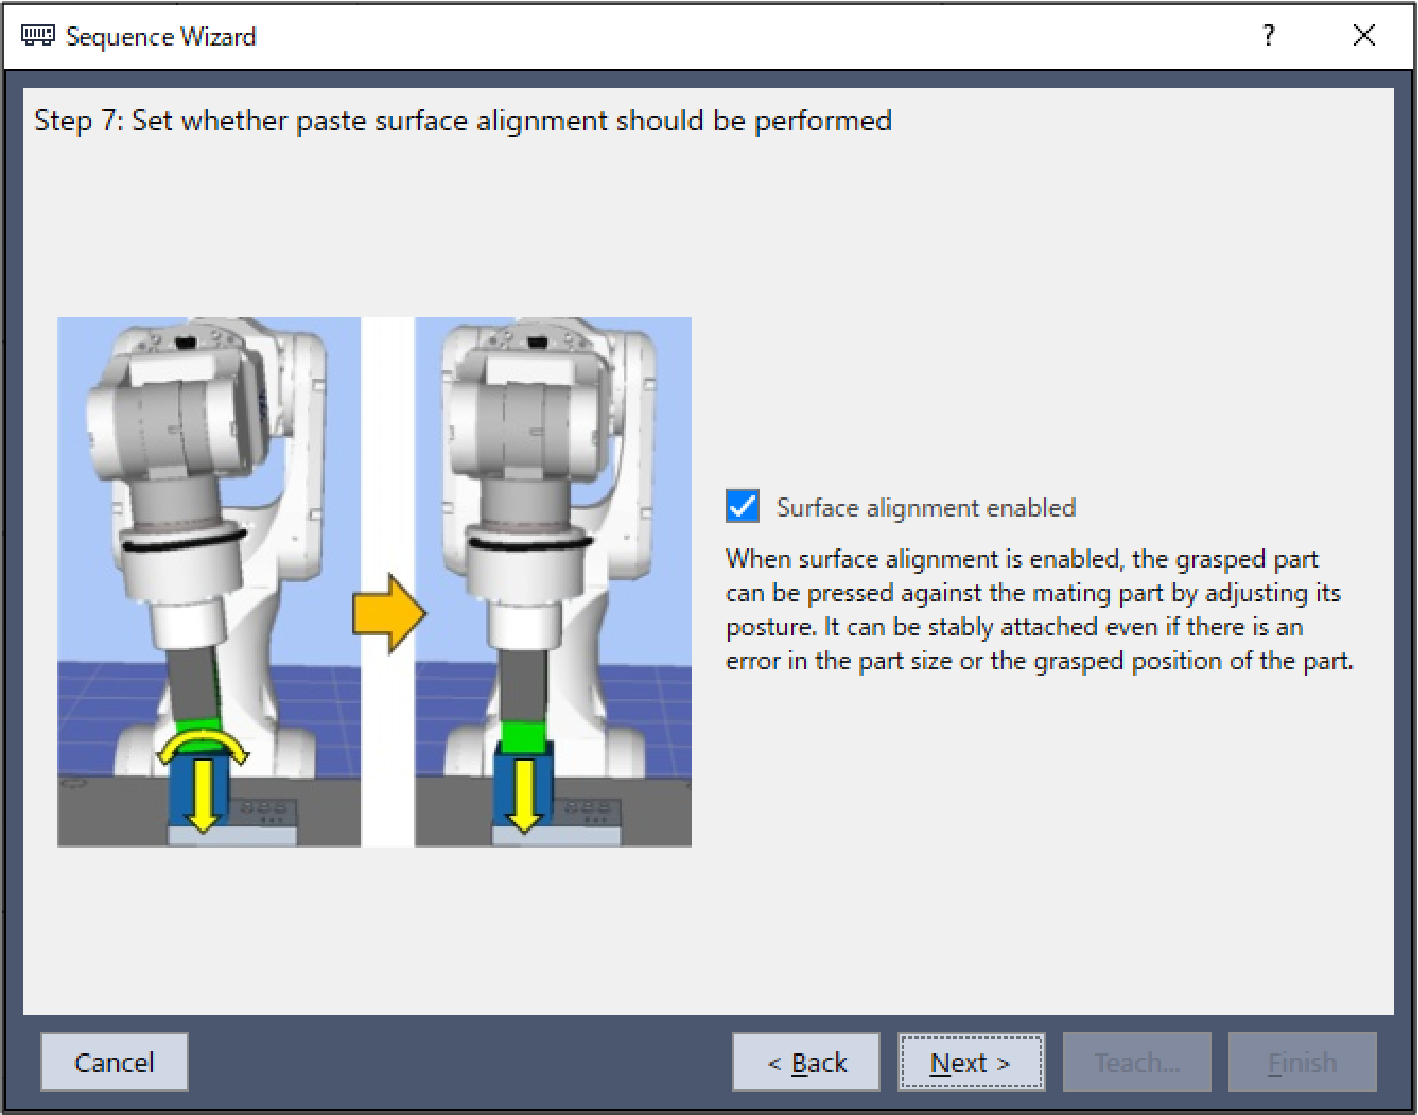
Task: Click the orange arrow between the robot images
Action: coord(388,614)
